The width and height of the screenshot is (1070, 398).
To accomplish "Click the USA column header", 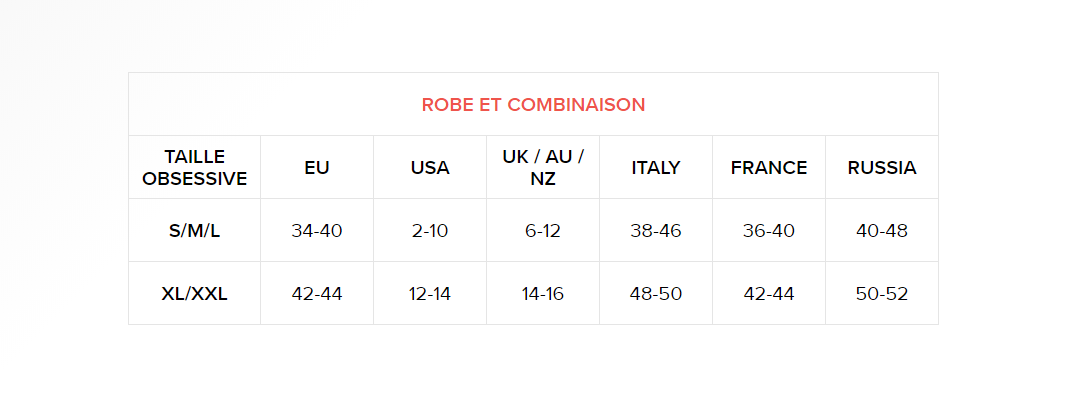I will point(430,167).
